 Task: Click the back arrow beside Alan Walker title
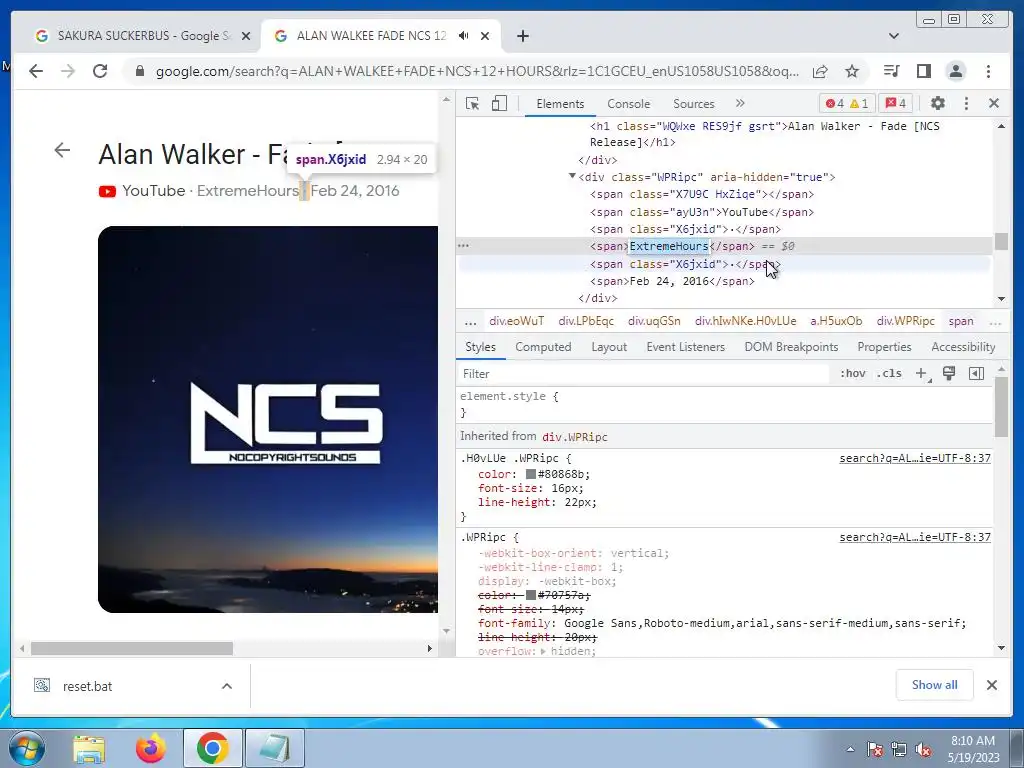62,150
